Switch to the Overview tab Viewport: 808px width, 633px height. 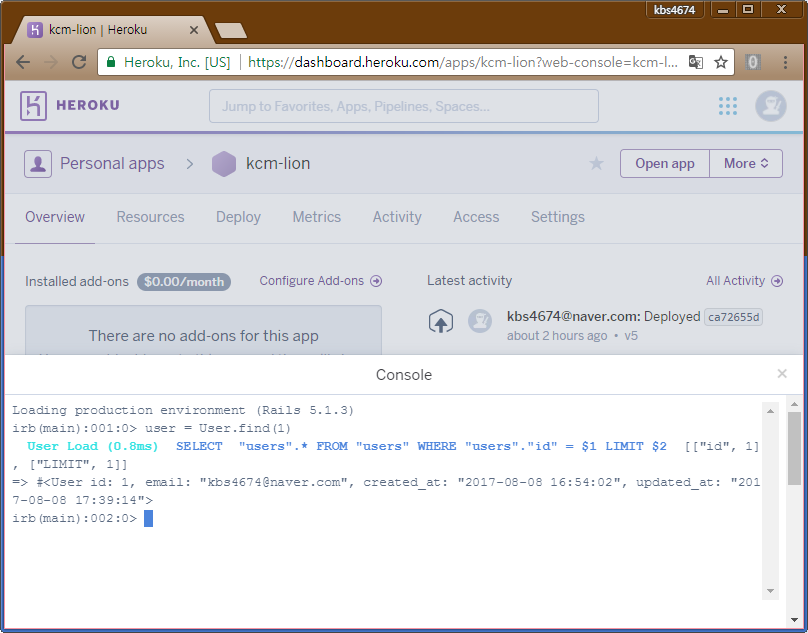55,217
